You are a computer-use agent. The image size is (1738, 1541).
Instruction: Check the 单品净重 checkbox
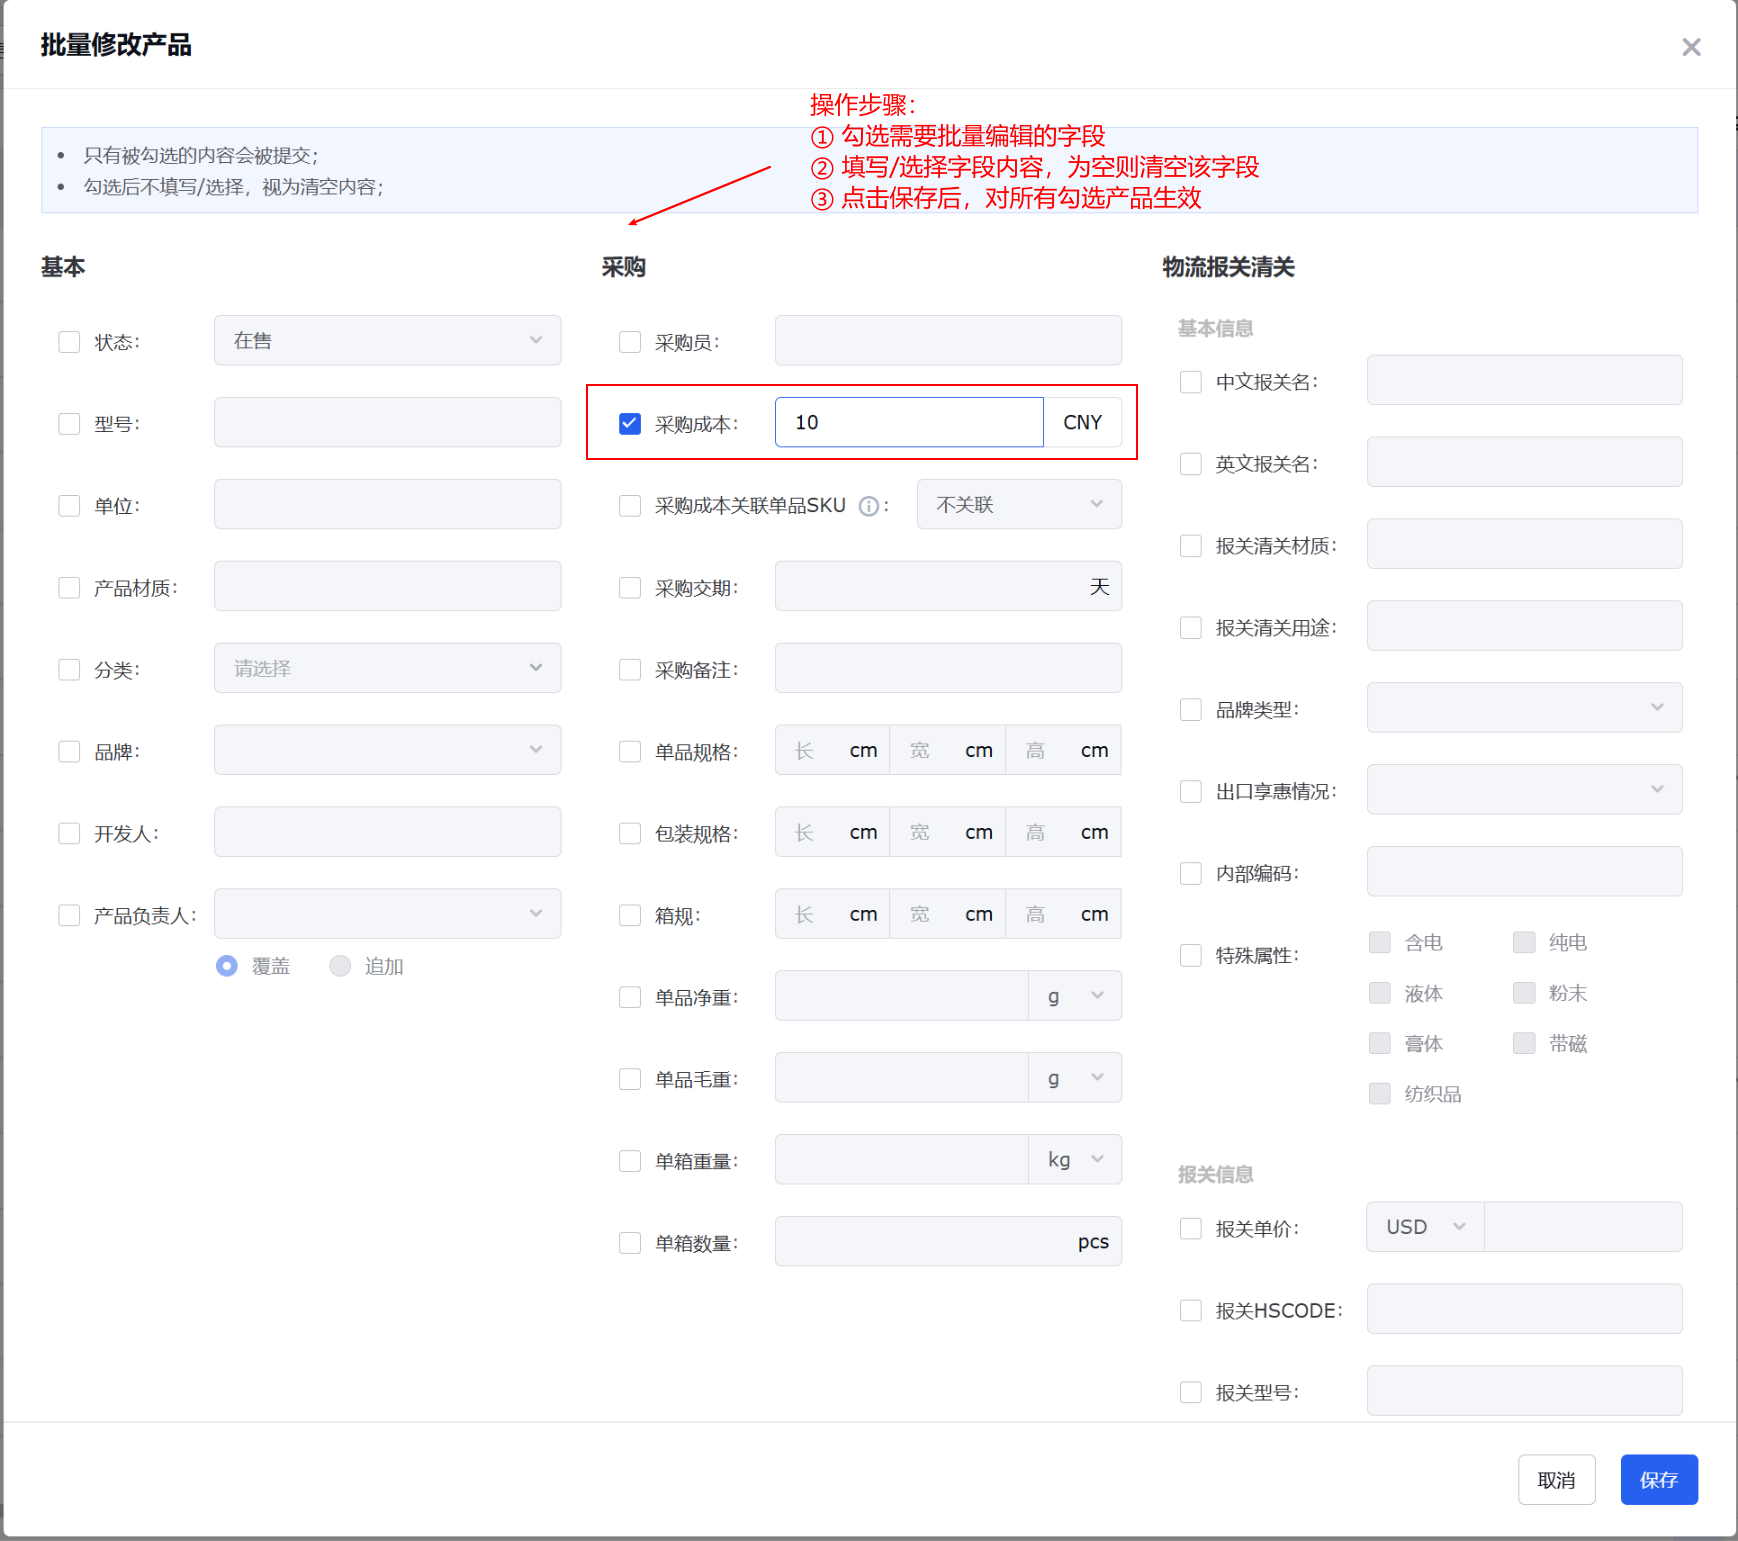(x=630, y=998)
